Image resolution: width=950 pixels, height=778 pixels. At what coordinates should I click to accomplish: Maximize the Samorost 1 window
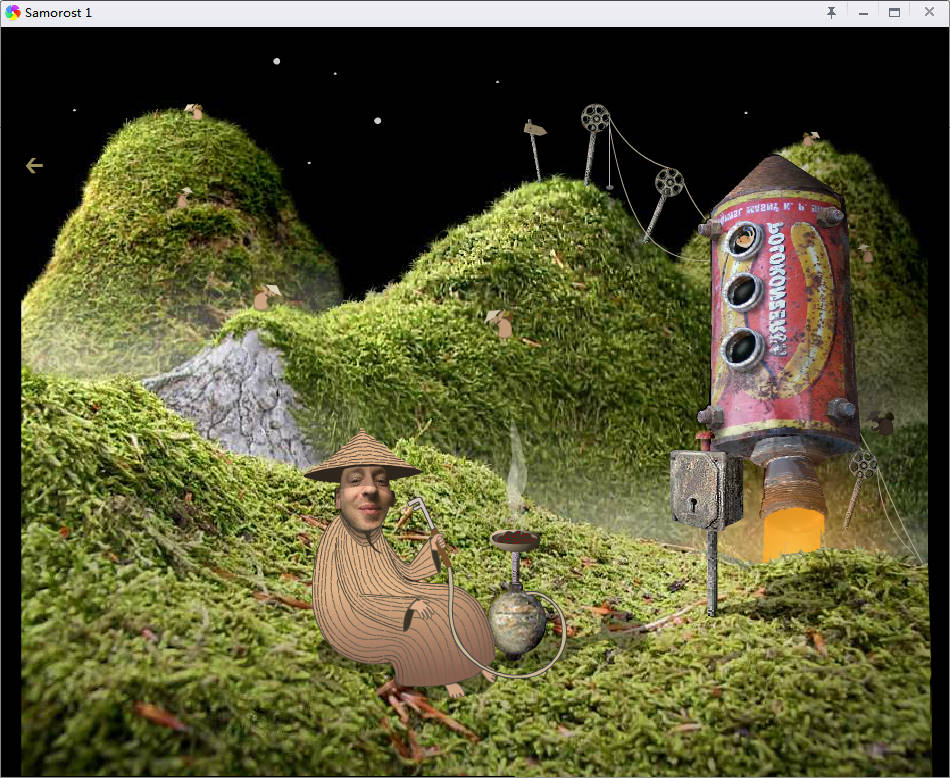coord(894,12)
